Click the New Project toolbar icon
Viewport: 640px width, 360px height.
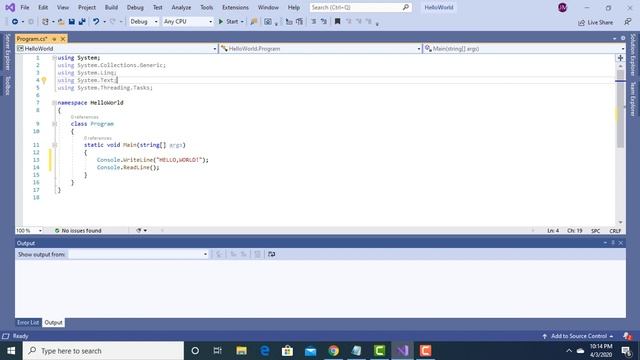click(45, 22)
